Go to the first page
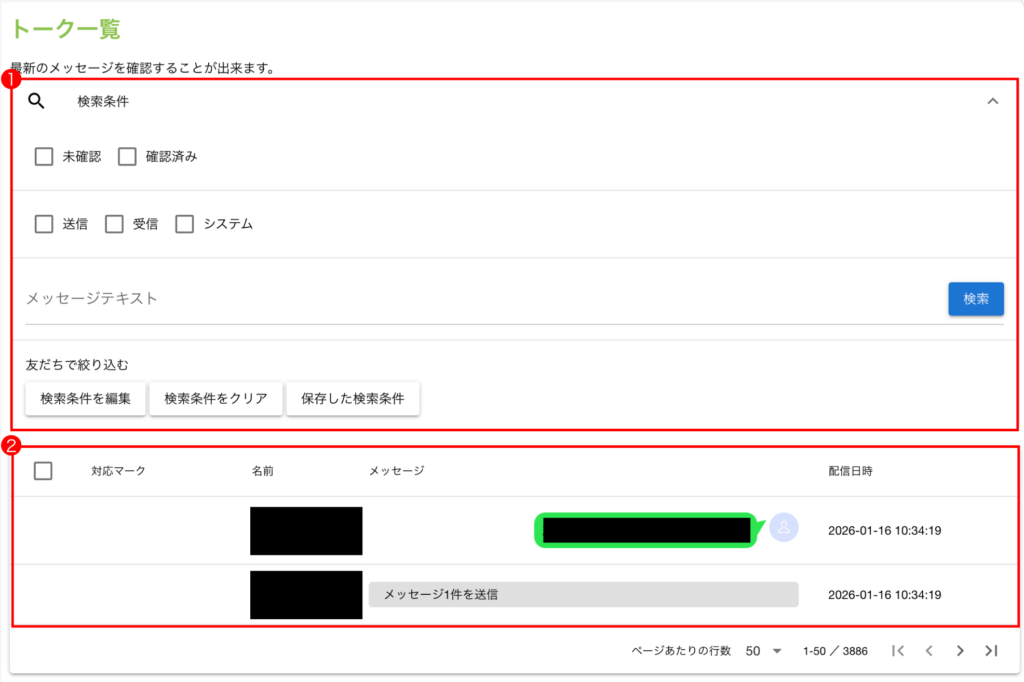 click(x=897, y=651)
